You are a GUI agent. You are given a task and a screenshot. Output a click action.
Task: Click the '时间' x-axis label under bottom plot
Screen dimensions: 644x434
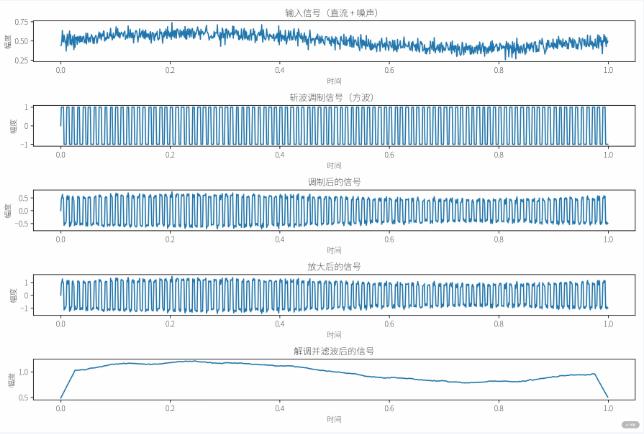pyautogui.click(x=334, y=420)
